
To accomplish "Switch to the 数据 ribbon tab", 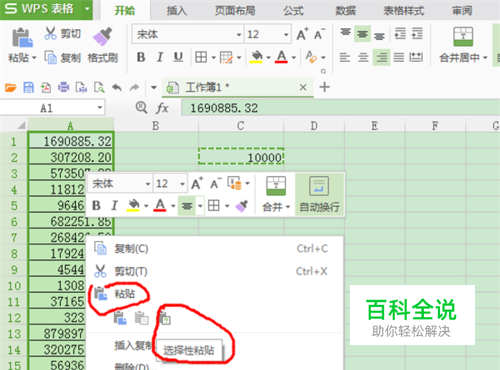I will coord(345,11).
